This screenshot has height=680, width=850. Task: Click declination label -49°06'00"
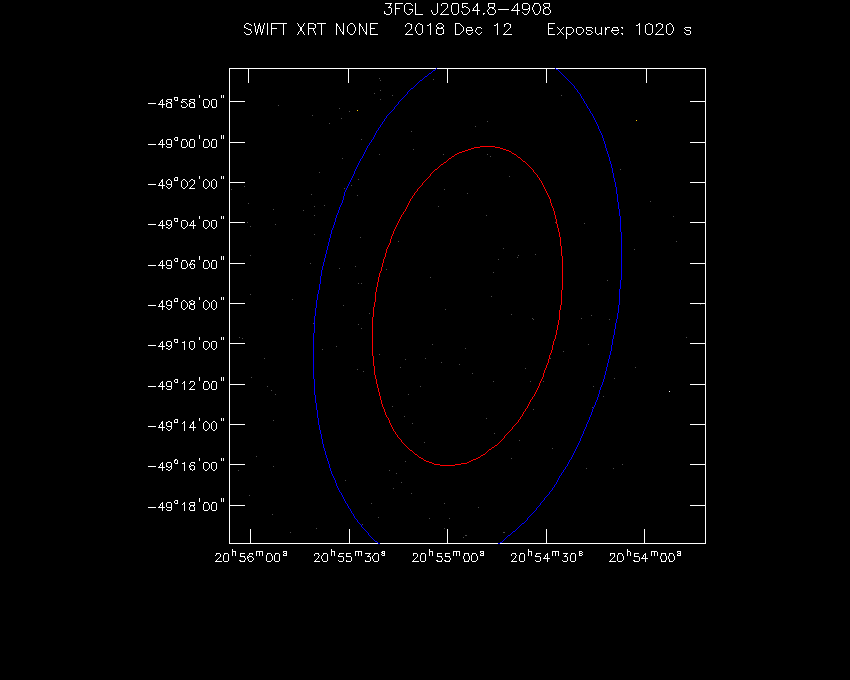coord(186,264)
